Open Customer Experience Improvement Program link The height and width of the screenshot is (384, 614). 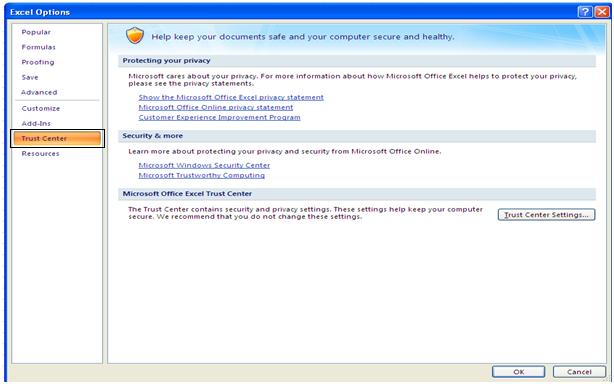click(x=219, y=117)
